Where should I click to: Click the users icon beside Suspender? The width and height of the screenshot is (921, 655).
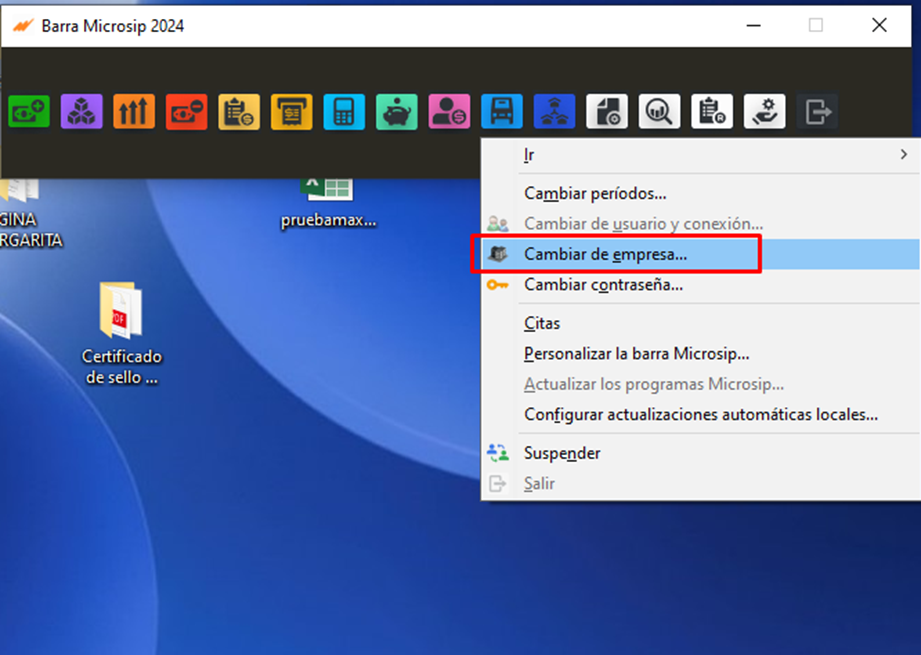tap(498, 453)
